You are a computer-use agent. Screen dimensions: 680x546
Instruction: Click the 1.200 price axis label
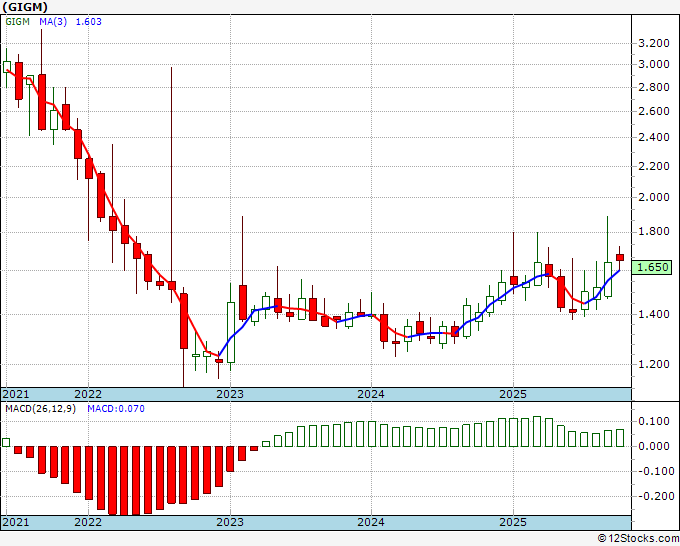point(654,364)
